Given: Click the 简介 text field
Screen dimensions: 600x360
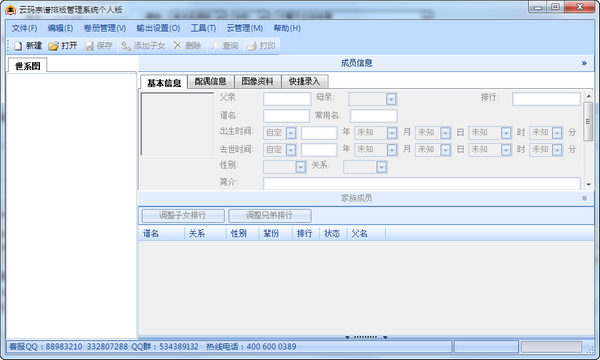Looking at the screenshot, I should (x=422, y=183).
